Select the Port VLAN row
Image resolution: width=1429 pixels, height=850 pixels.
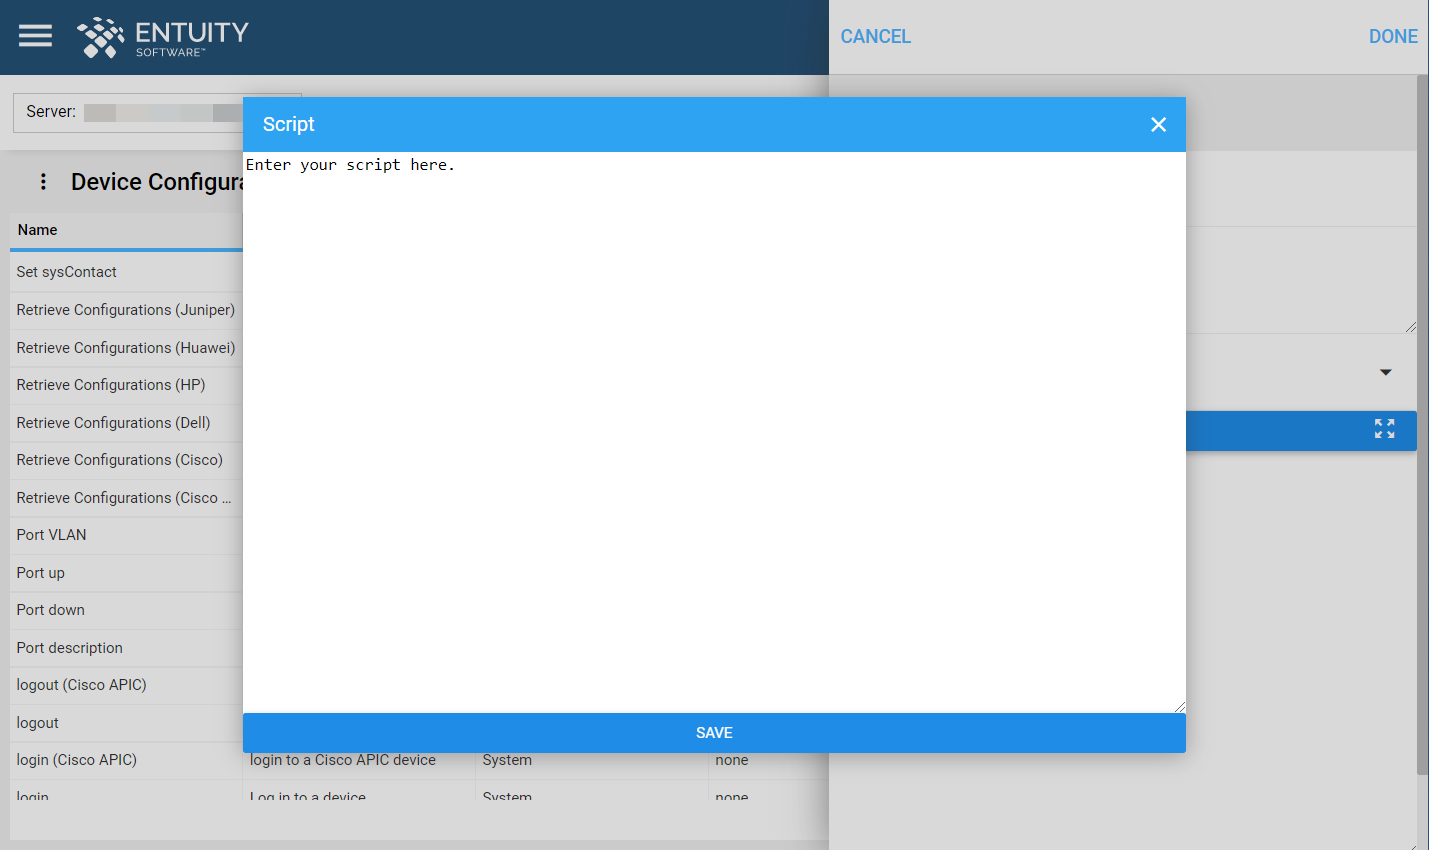(126, 535)
